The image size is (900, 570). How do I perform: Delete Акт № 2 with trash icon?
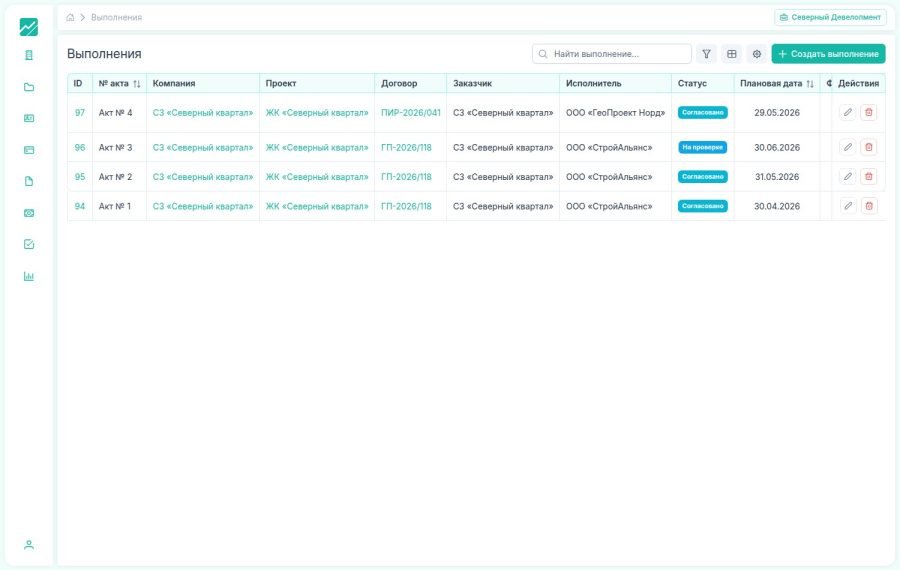(869, 177)
